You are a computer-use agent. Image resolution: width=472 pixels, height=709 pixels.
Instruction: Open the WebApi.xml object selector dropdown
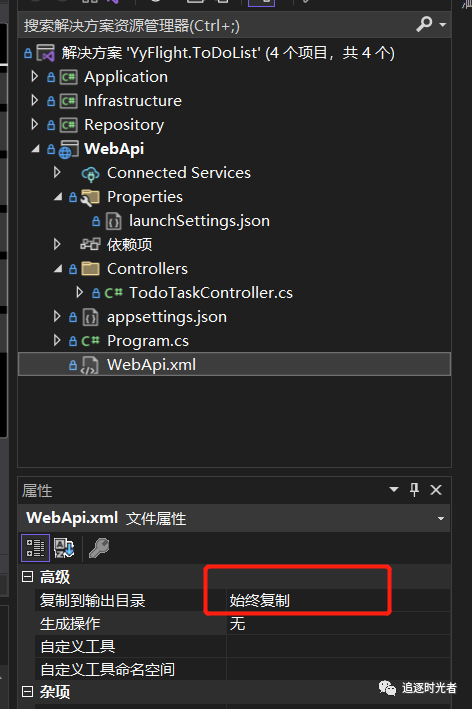441,518
